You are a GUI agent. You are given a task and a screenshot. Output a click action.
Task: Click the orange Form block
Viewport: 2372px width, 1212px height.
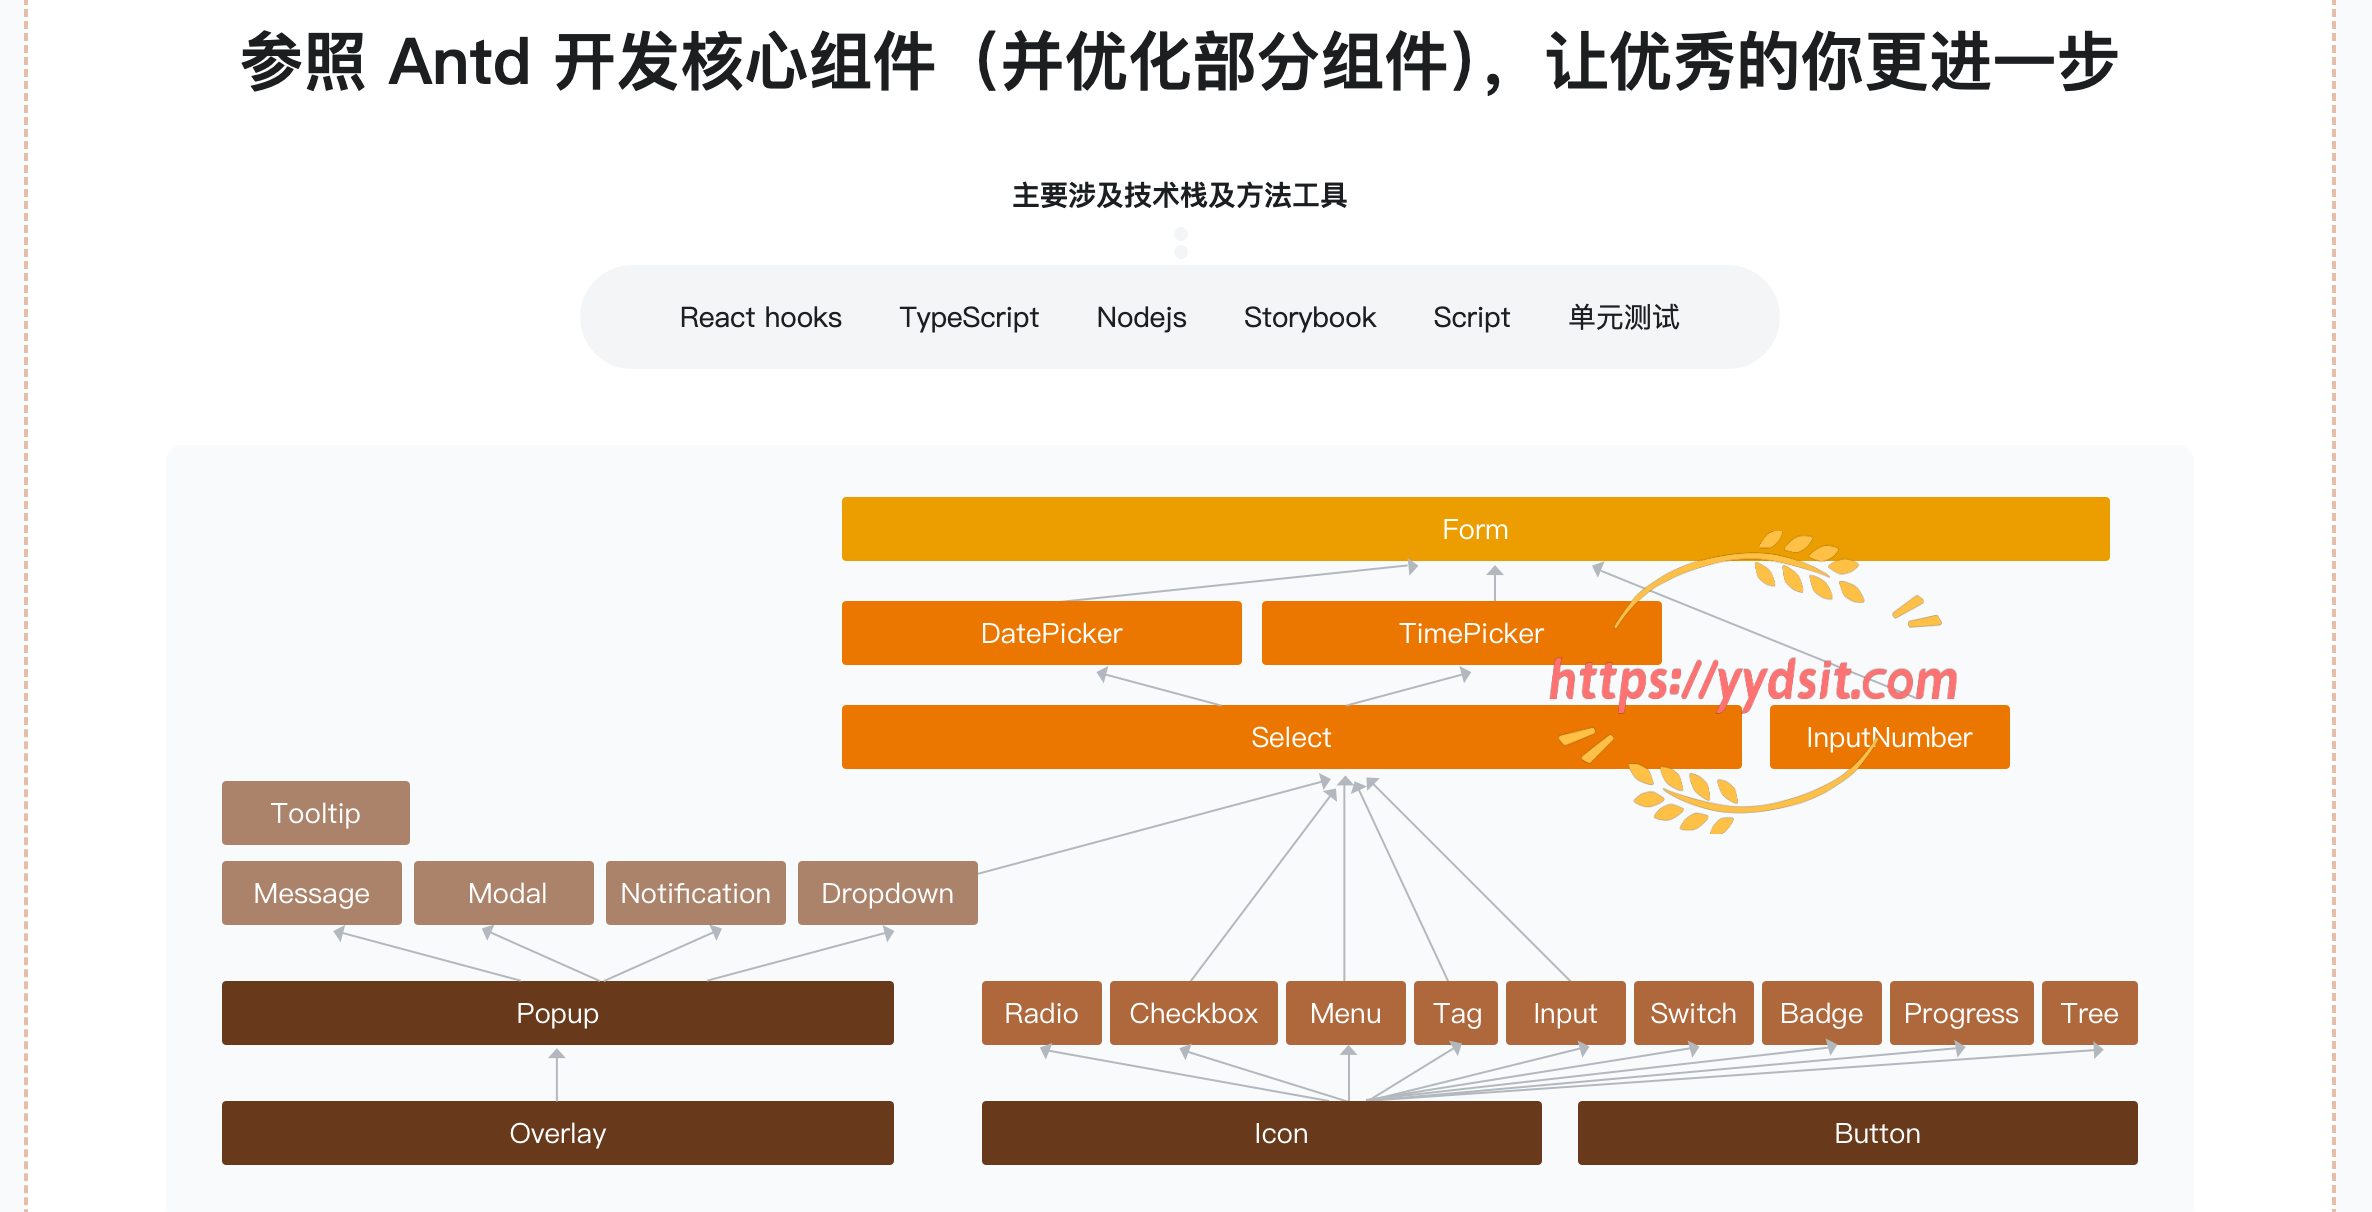click(1475, 529)
